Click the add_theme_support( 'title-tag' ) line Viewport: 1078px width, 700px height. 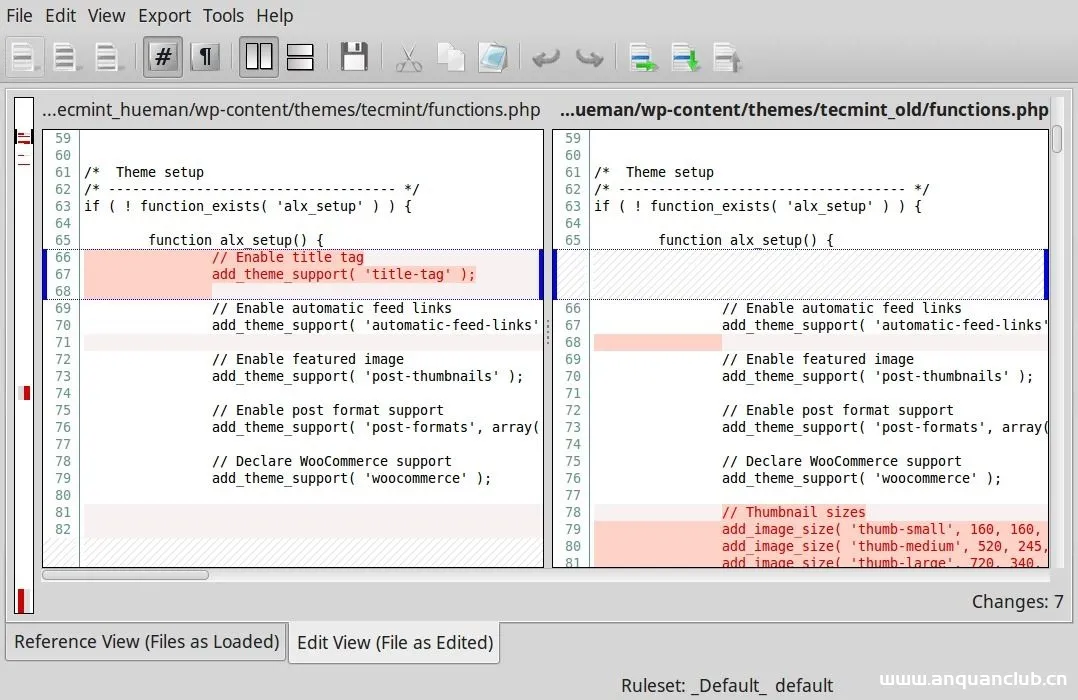(x=343, y=274)
